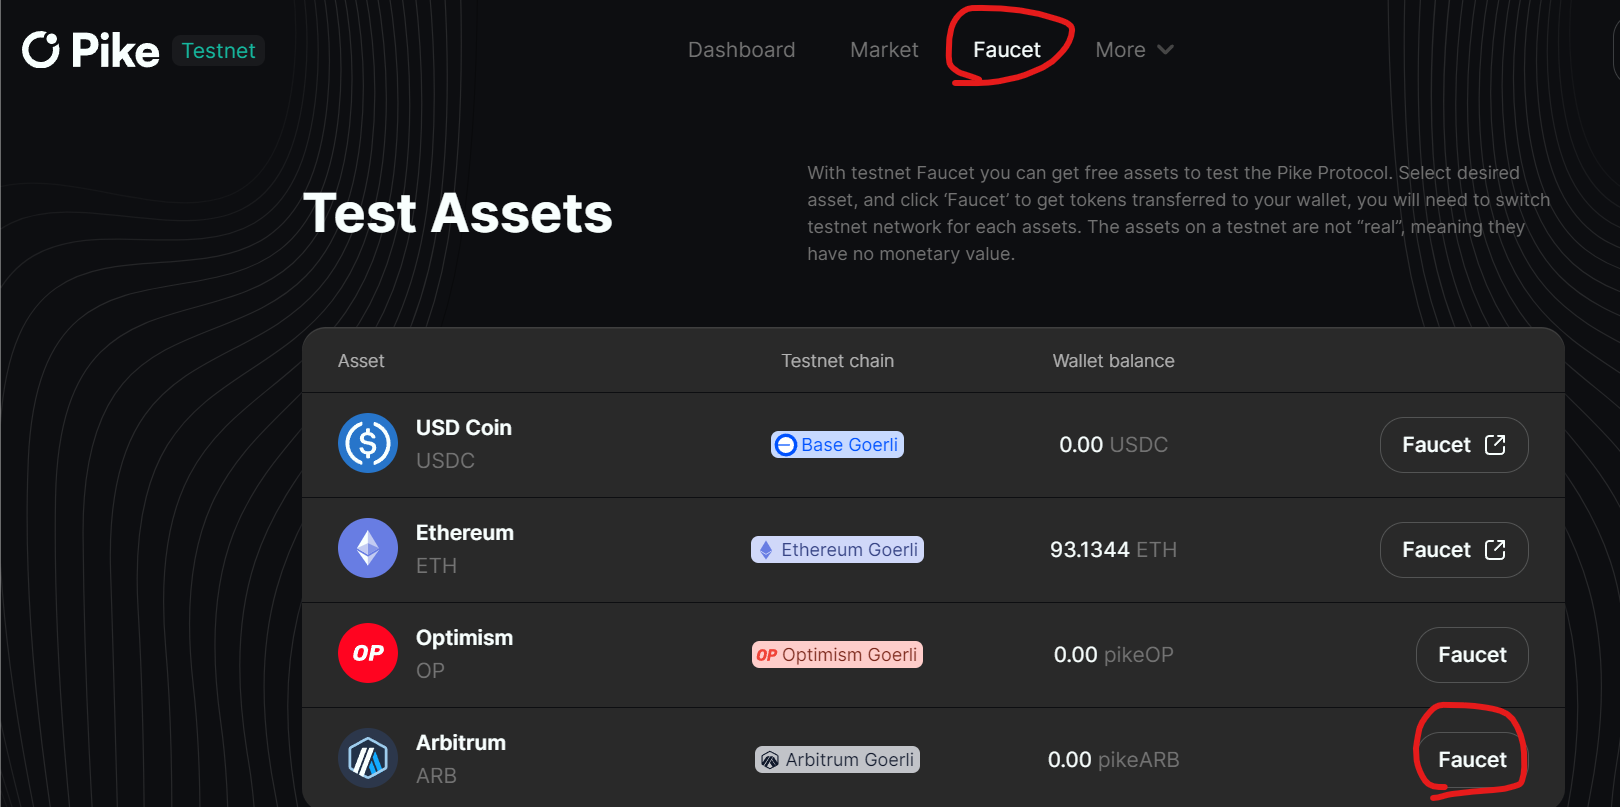1620x807 pixels.
Task: Click external link icon in USD Coin row
Action: click(x=1495, y=444)
